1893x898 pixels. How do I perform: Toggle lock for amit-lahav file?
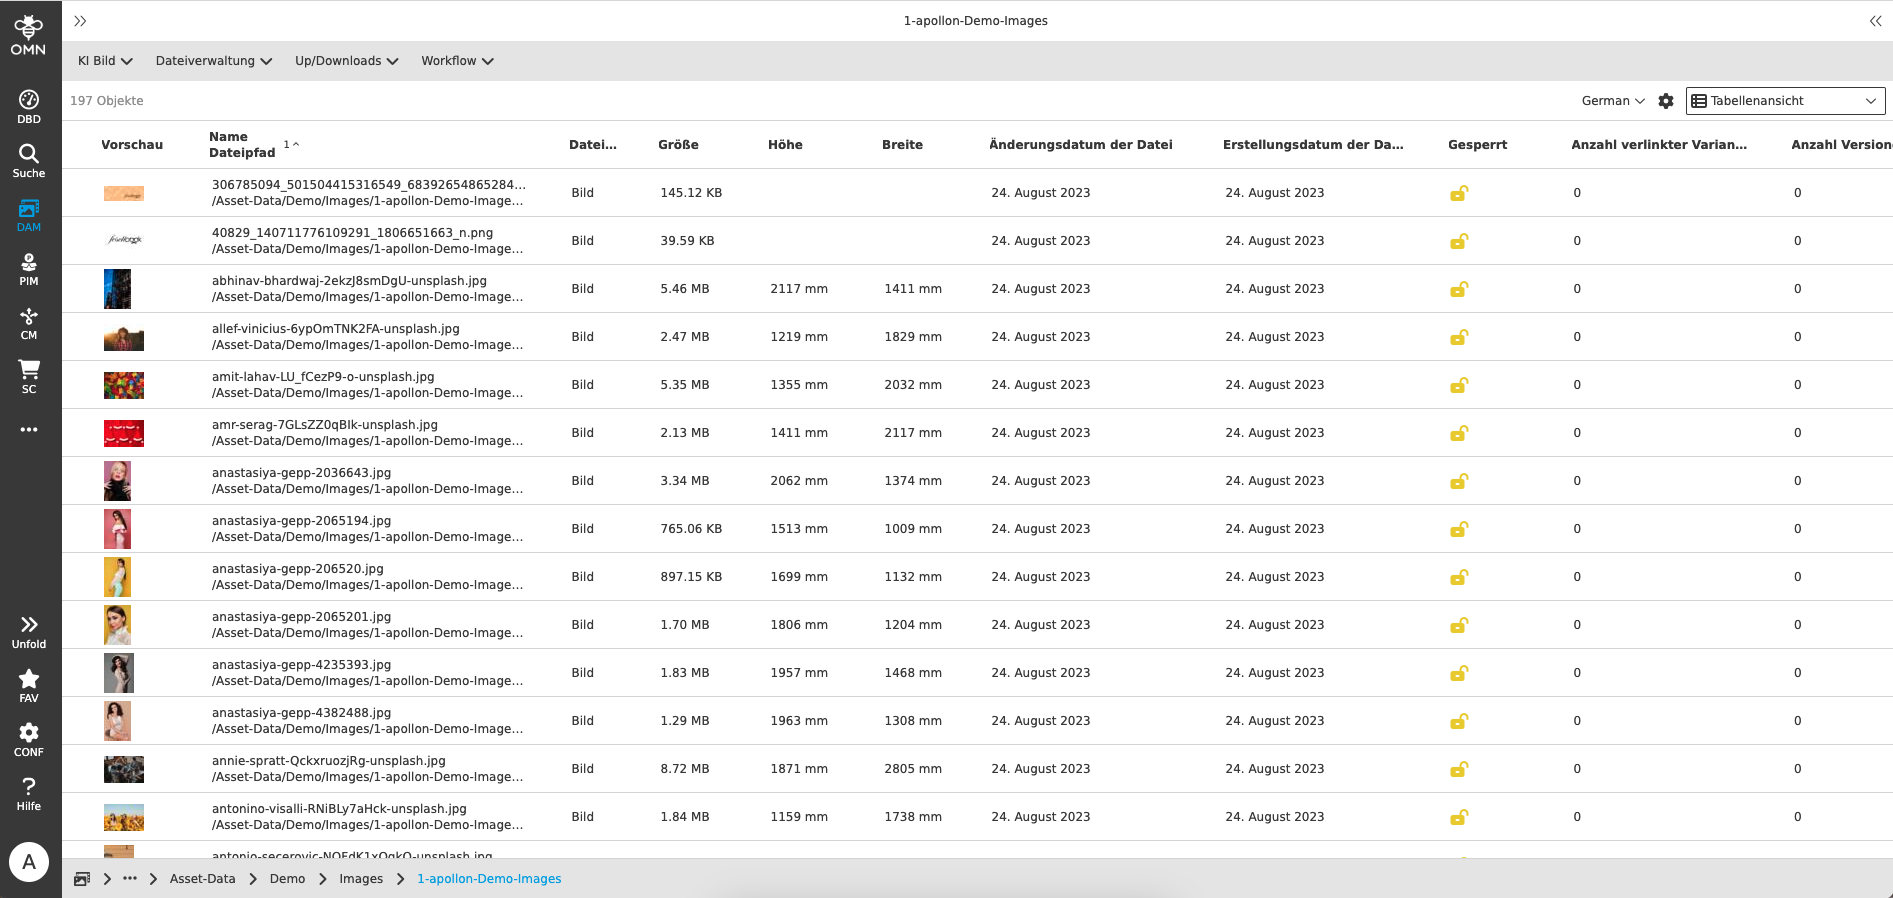[1459, 385]
